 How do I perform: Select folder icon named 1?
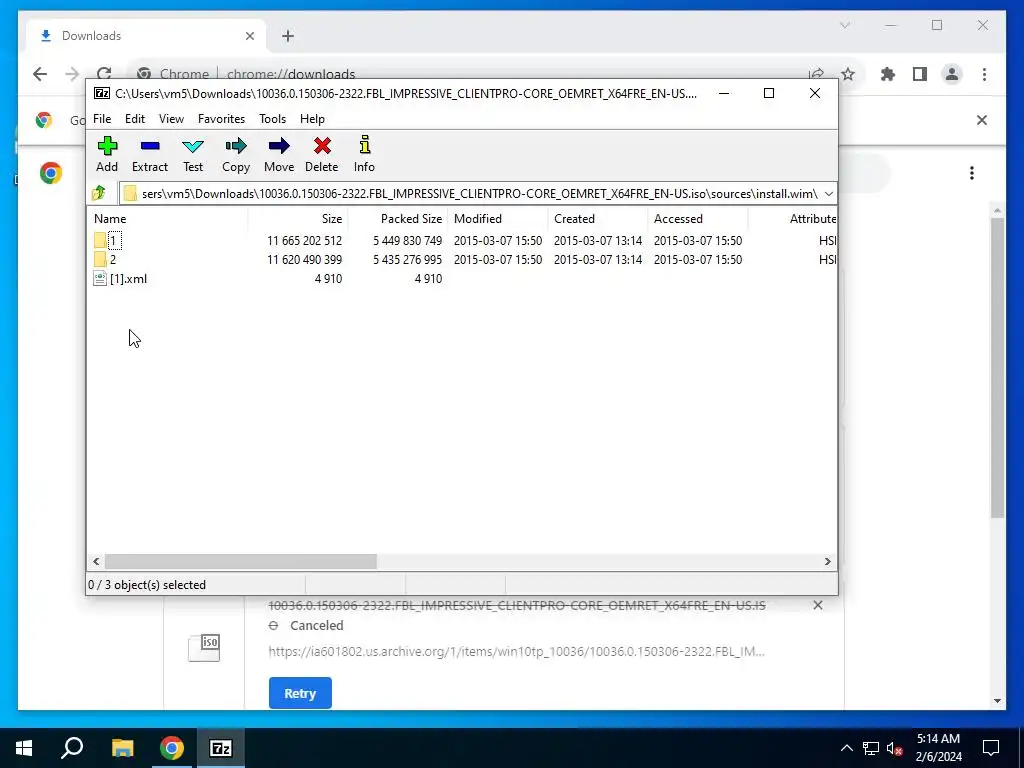coord(100,240)
